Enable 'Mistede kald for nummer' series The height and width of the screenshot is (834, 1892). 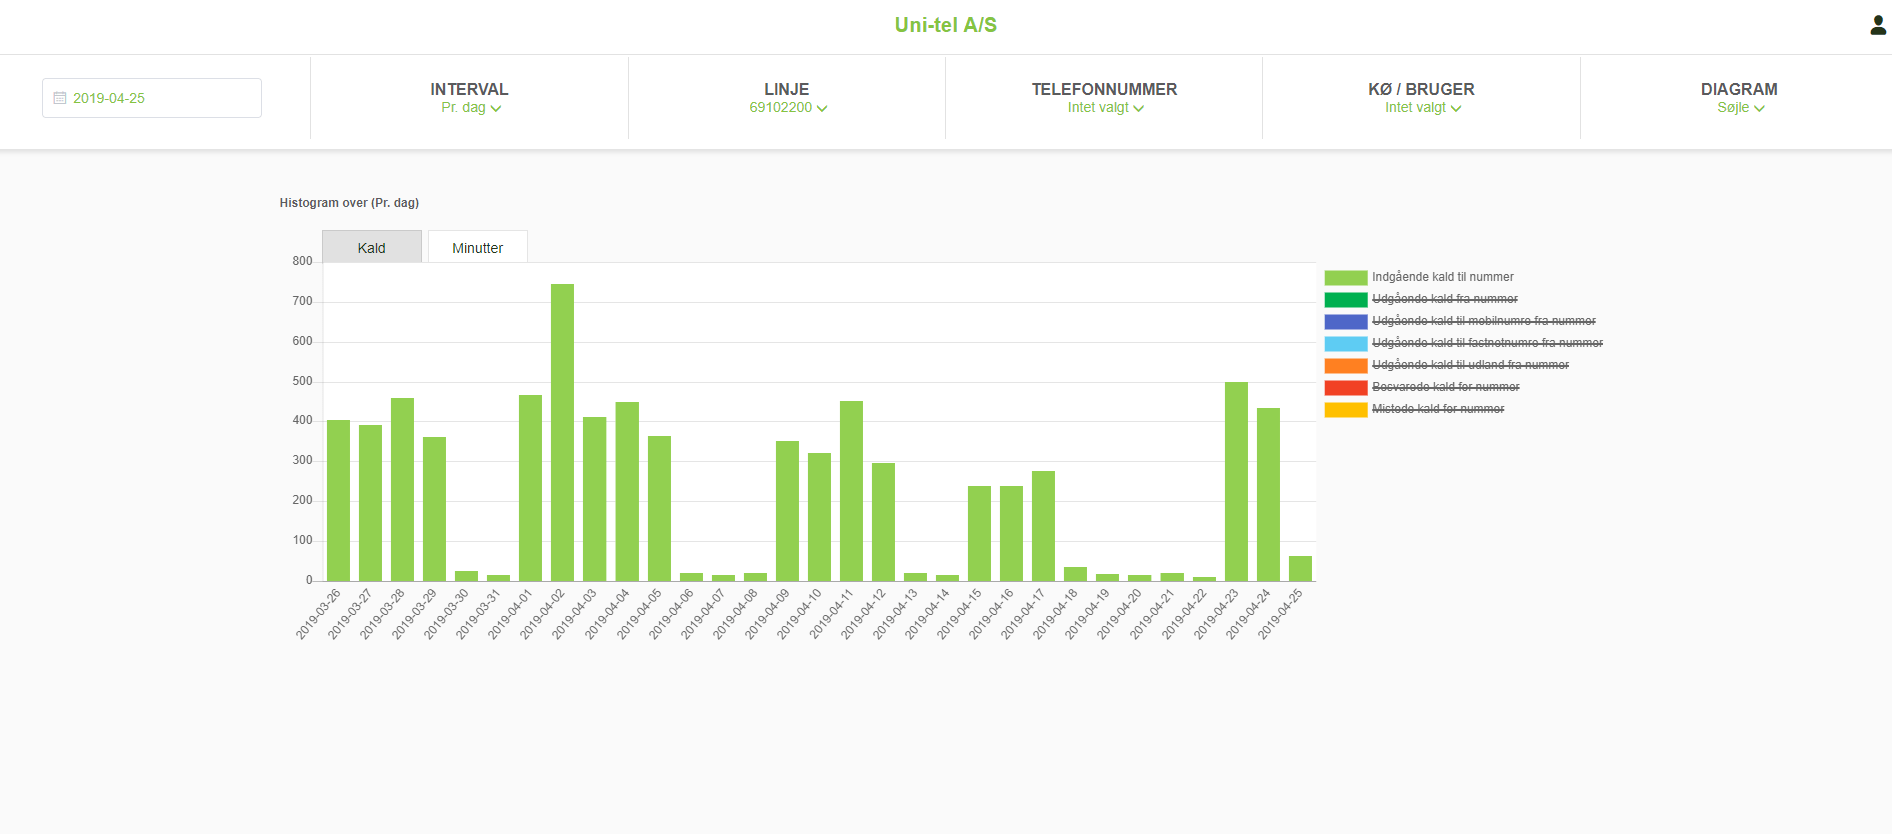tap(1437, 409)
